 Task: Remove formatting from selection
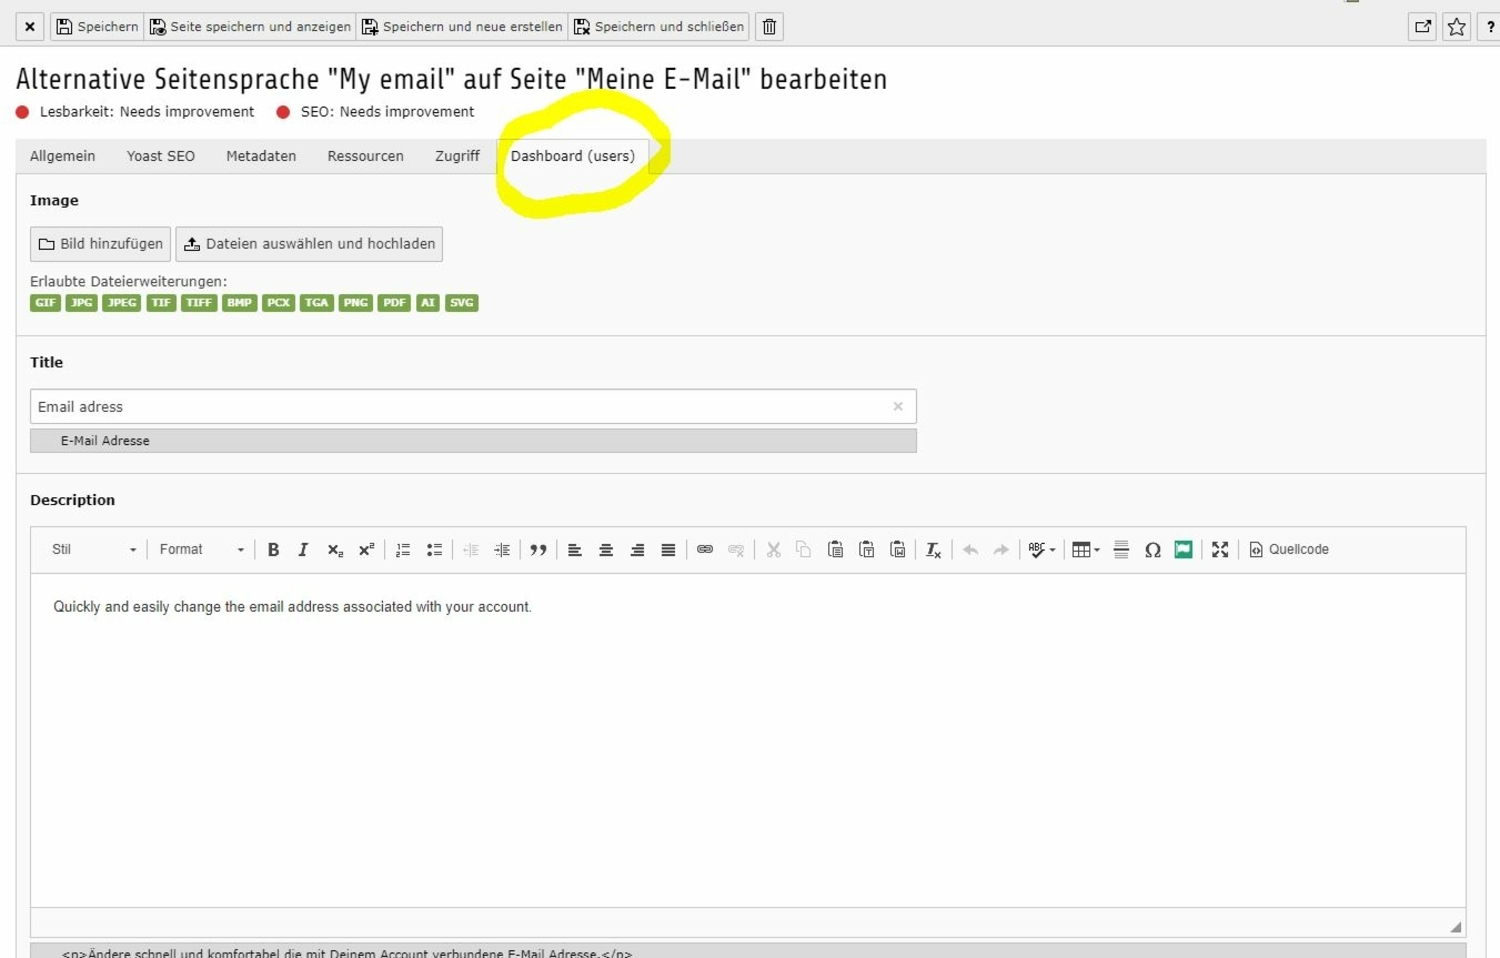(933, 550)
